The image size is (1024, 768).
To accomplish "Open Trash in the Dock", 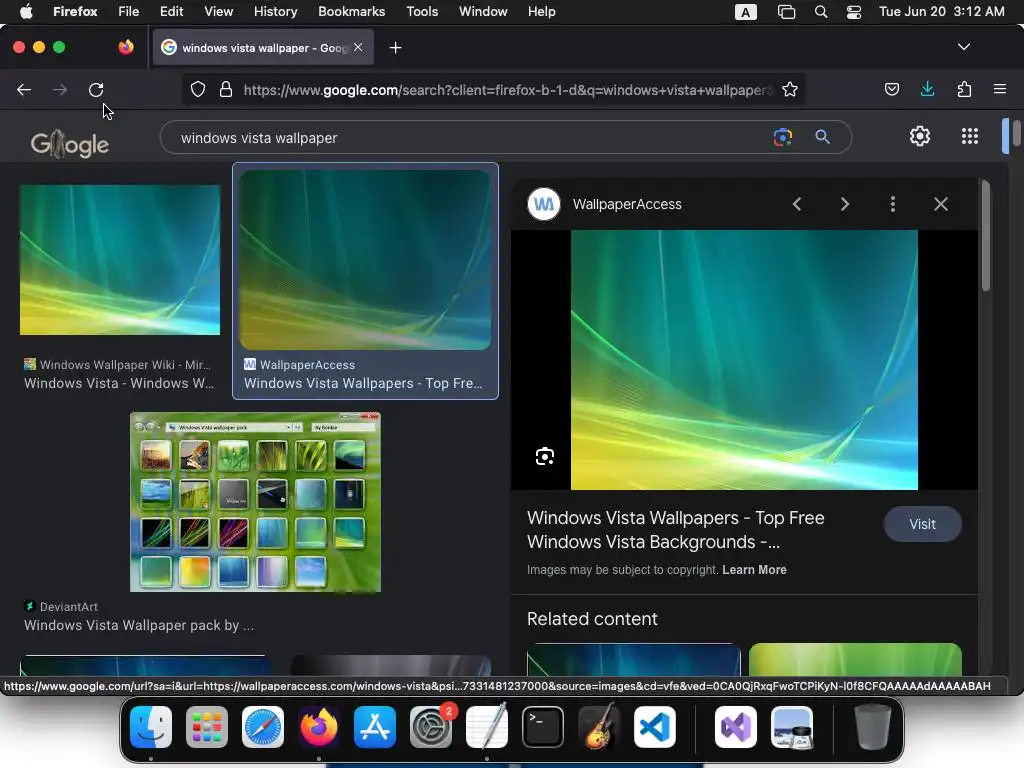I will [x=873, y=726].
